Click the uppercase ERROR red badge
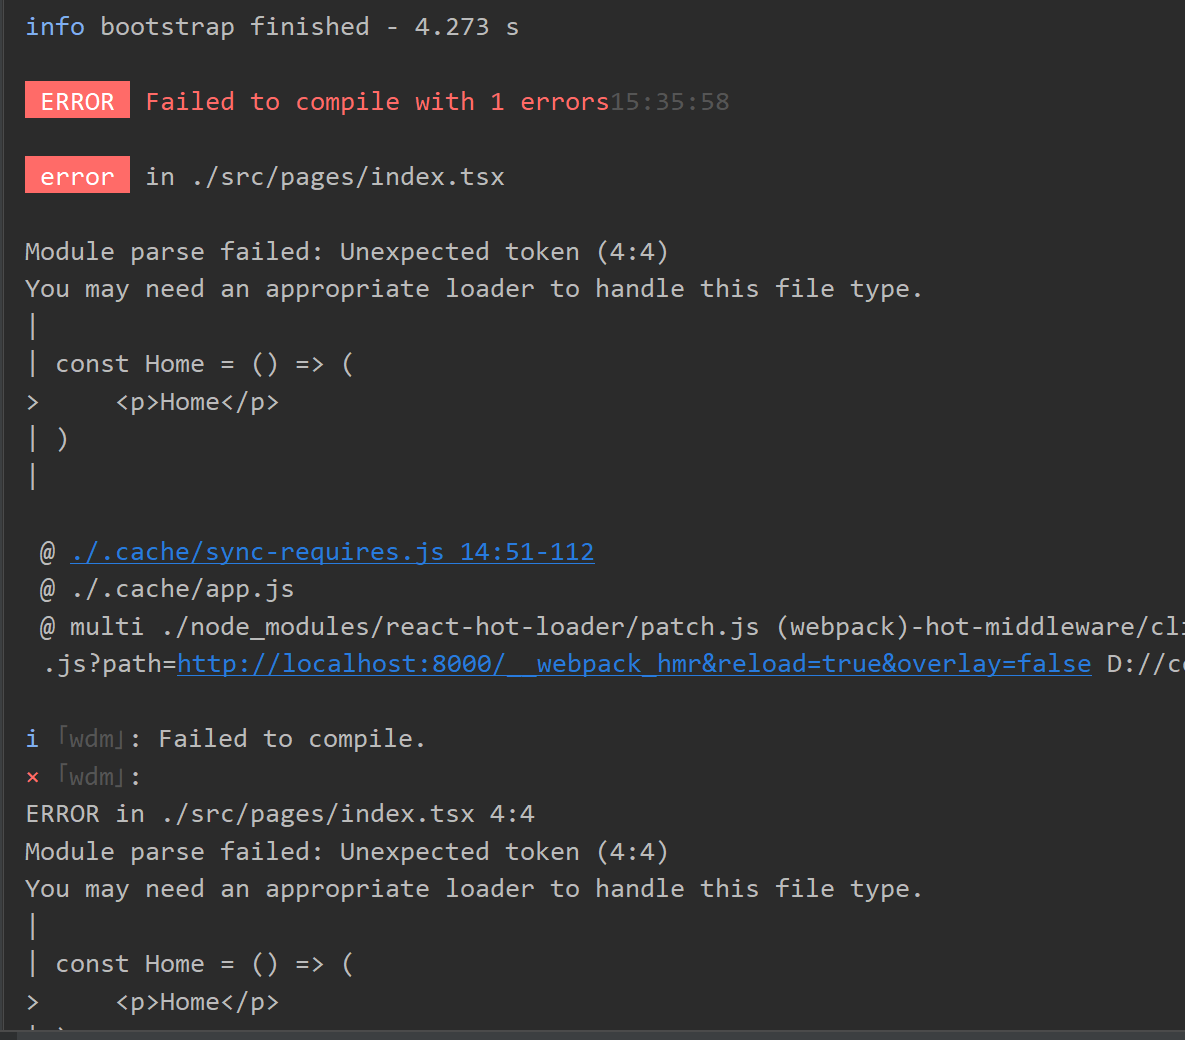 (77, 100)
